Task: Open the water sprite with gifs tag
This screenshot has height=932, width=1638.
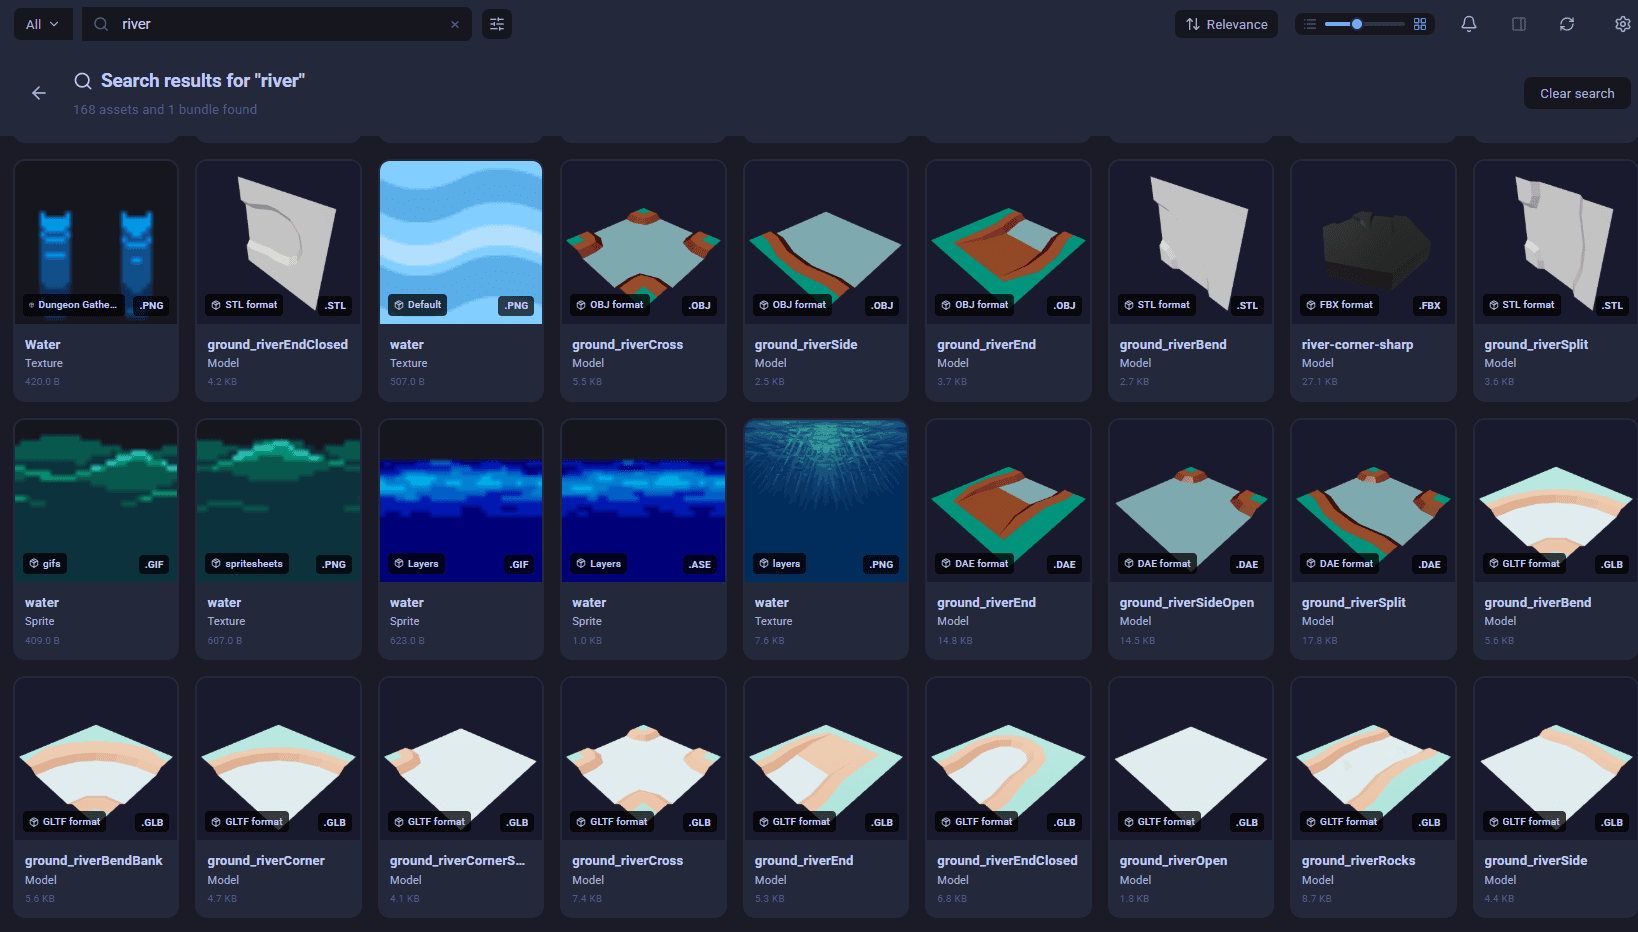Action: pyautogui.click(x=96, y=500)
